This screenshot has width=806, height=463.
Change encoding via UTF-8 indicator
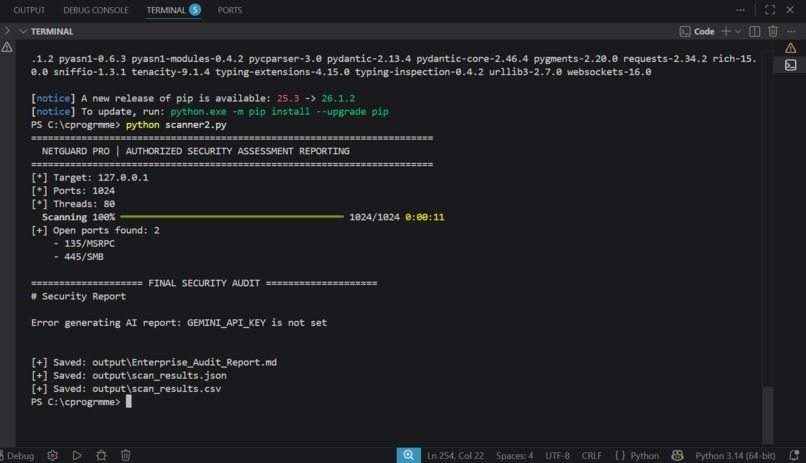(x=557, y=456)
